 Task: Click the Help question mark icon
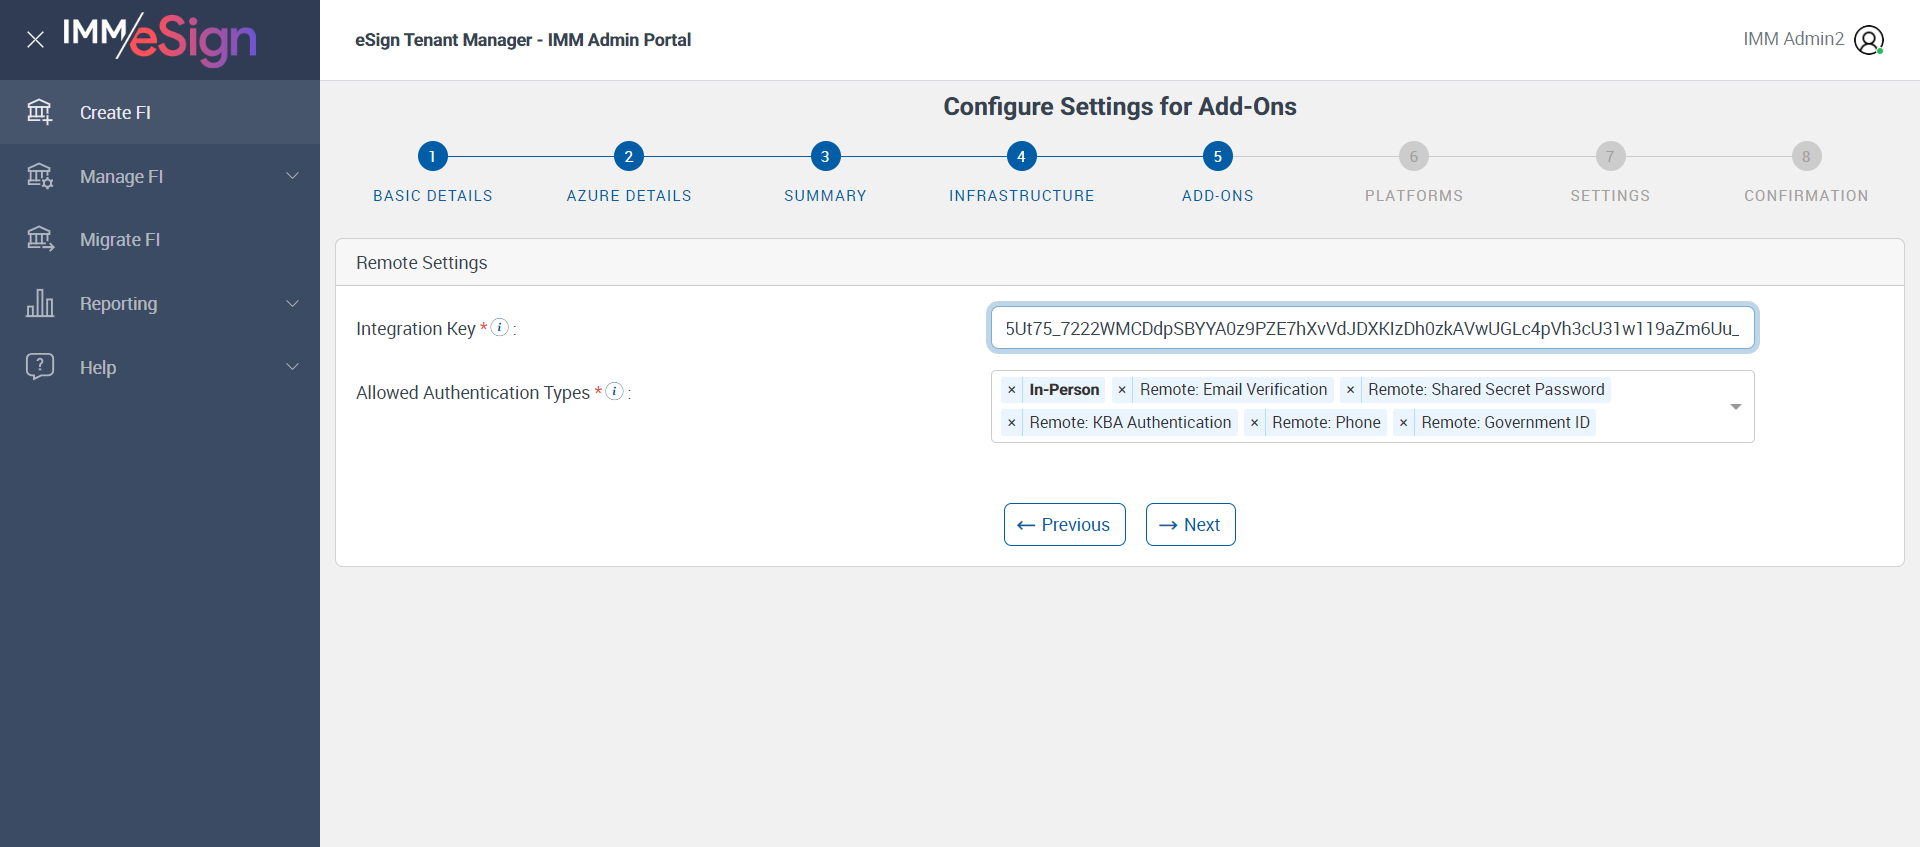(40, 366)
